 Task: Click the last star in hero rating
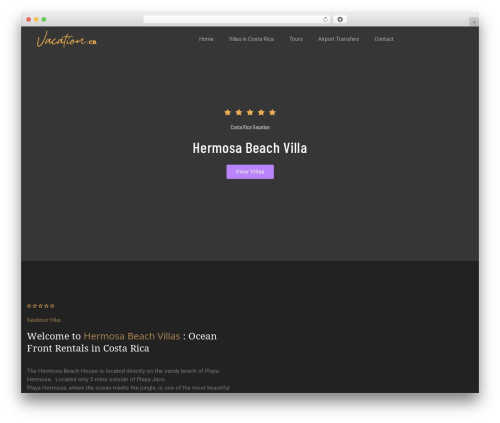272,112
